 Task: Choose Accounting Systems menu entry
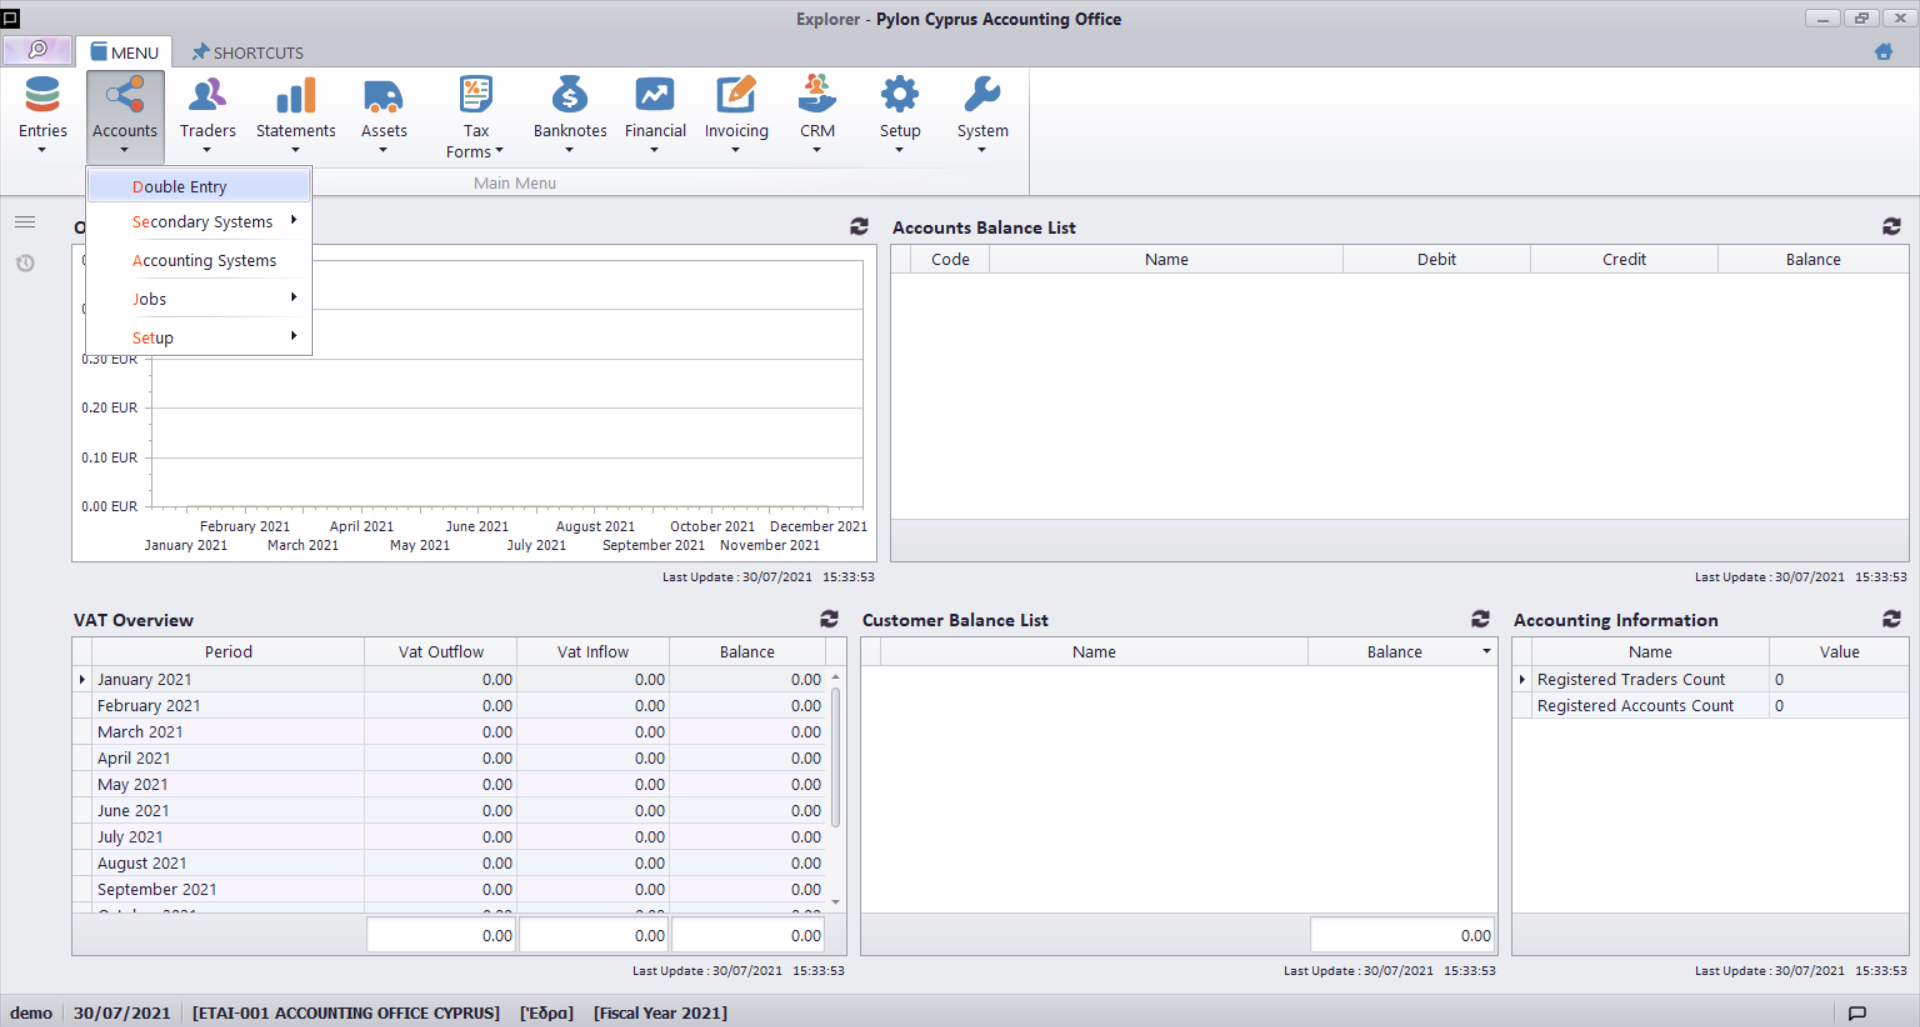204,261
